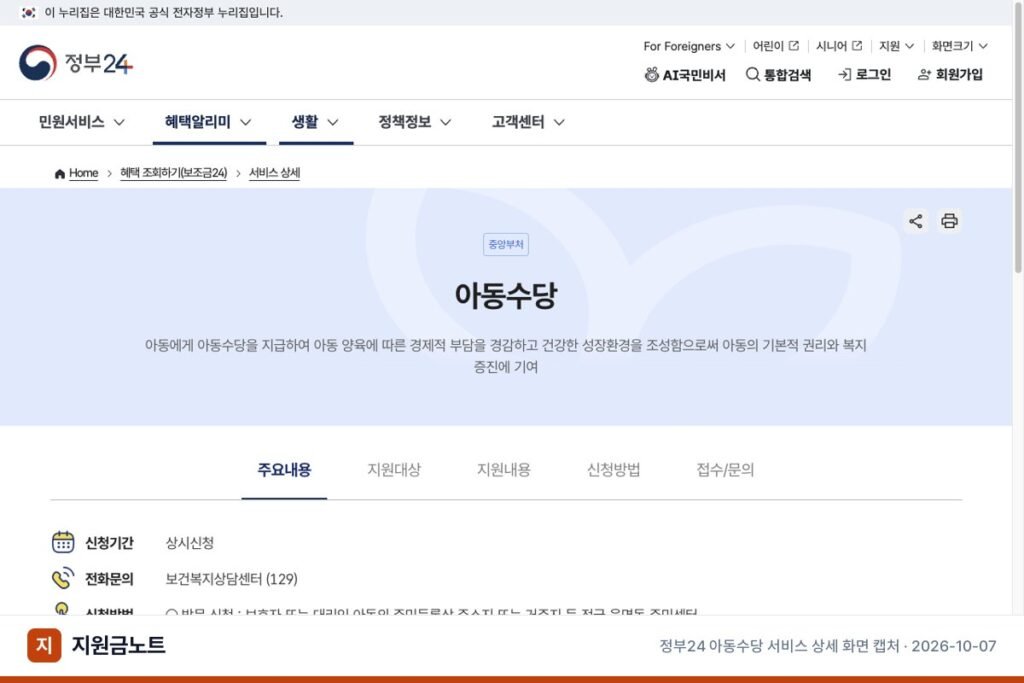
Task: Click 서비스 상세 breadcrumb link
Action: 274,173
